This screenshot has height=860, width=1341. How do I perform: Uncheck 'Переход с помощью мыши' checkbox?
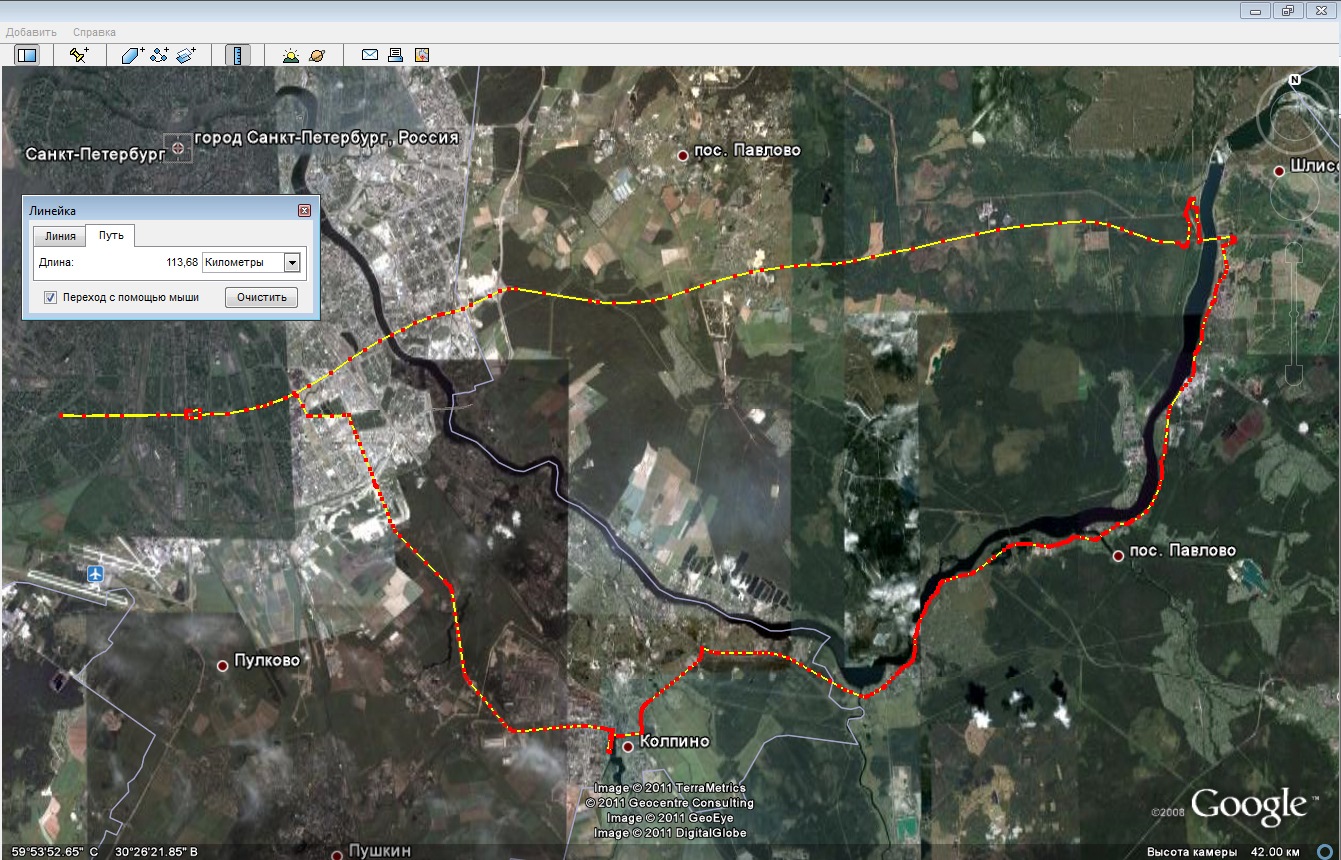(50, 297)
